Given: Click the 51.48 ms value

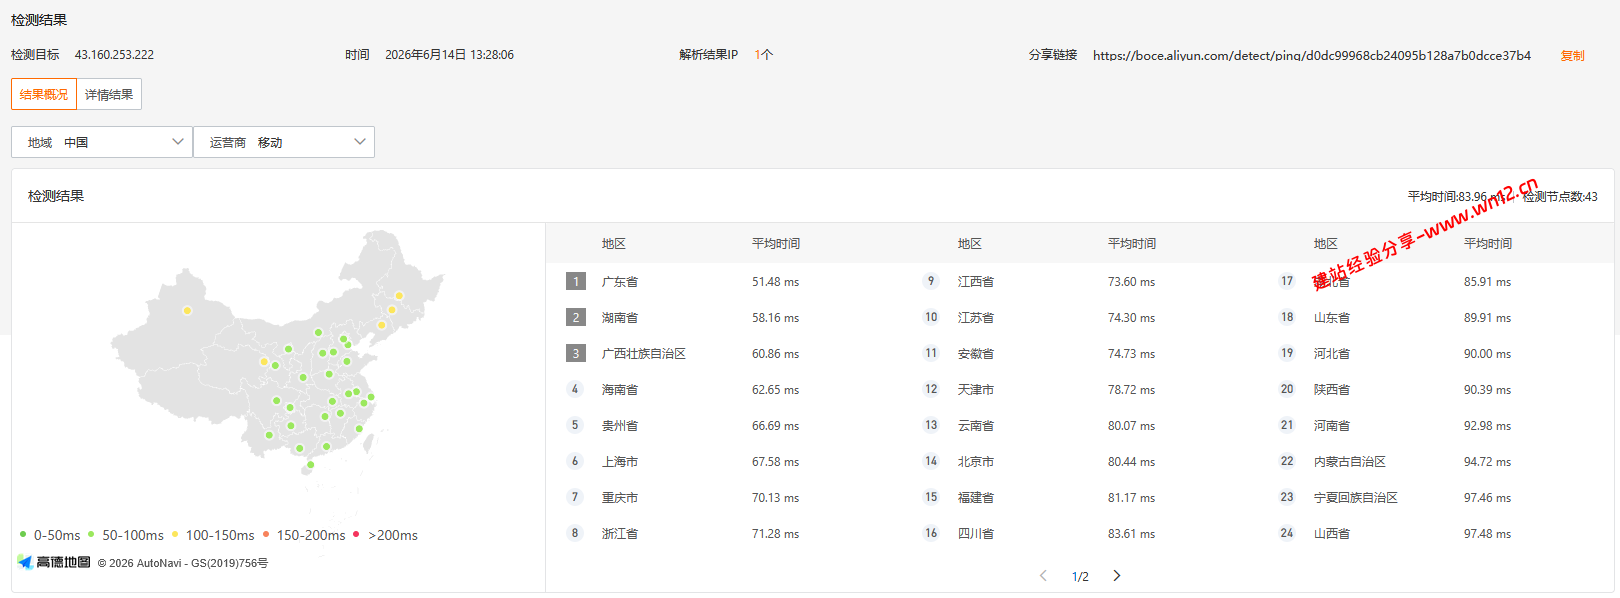Looking at the screenshot, I should (x=775, y=282).
